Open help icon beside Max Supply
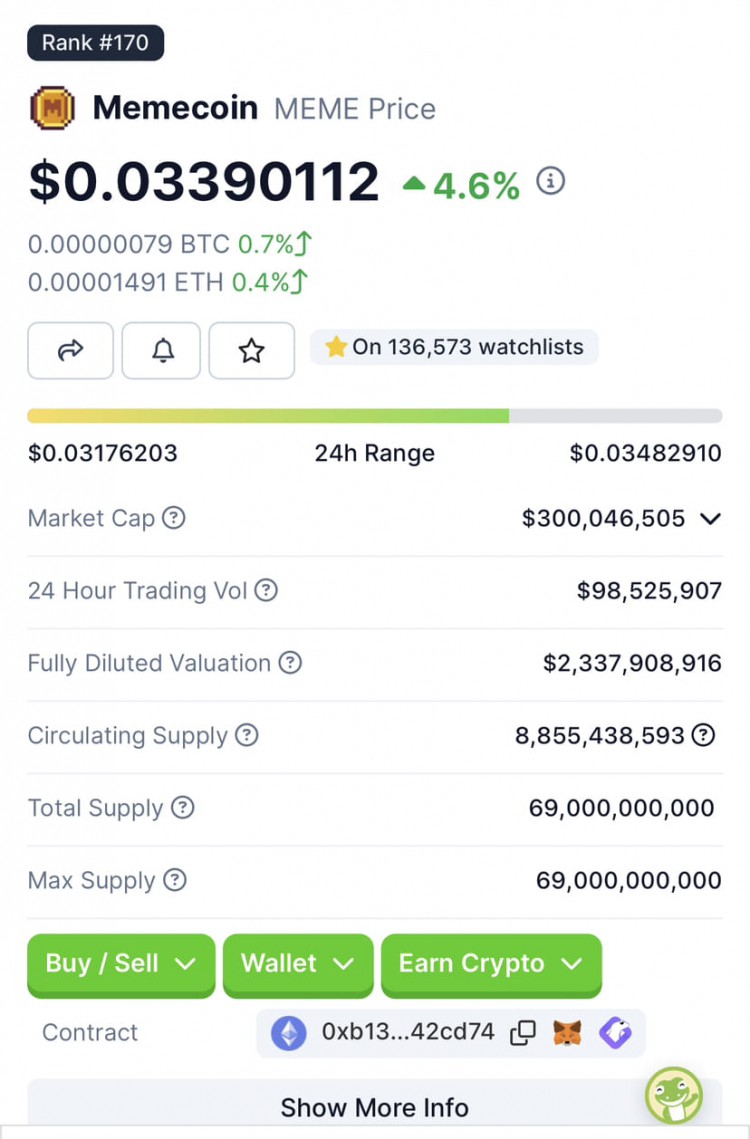The image size is (750, 1139). tap(174, 880)
